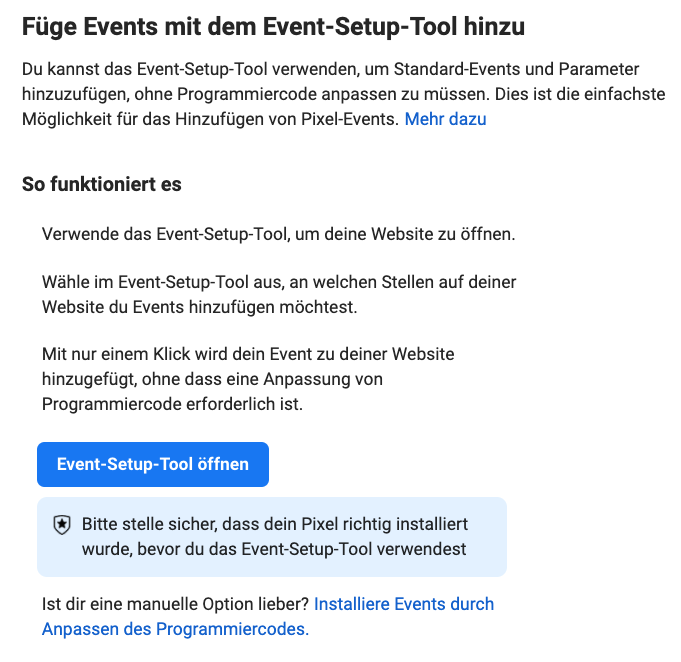Viewport: 681px width, 662px height.
Task: Select the 'So funktioniert es' subheading
Action: (x=102, y=184)
